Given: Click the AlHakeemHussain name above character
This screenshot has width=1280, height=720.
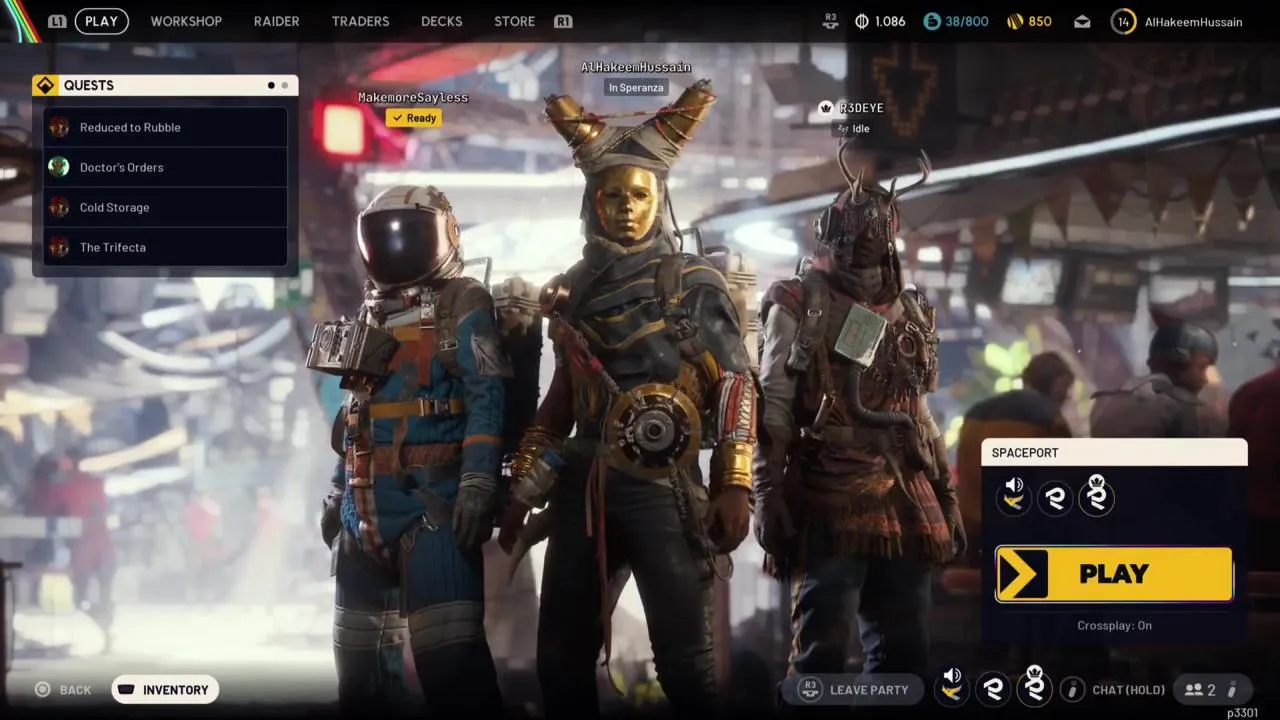Looking at the screenshot, I should click(x=636, y=67).
